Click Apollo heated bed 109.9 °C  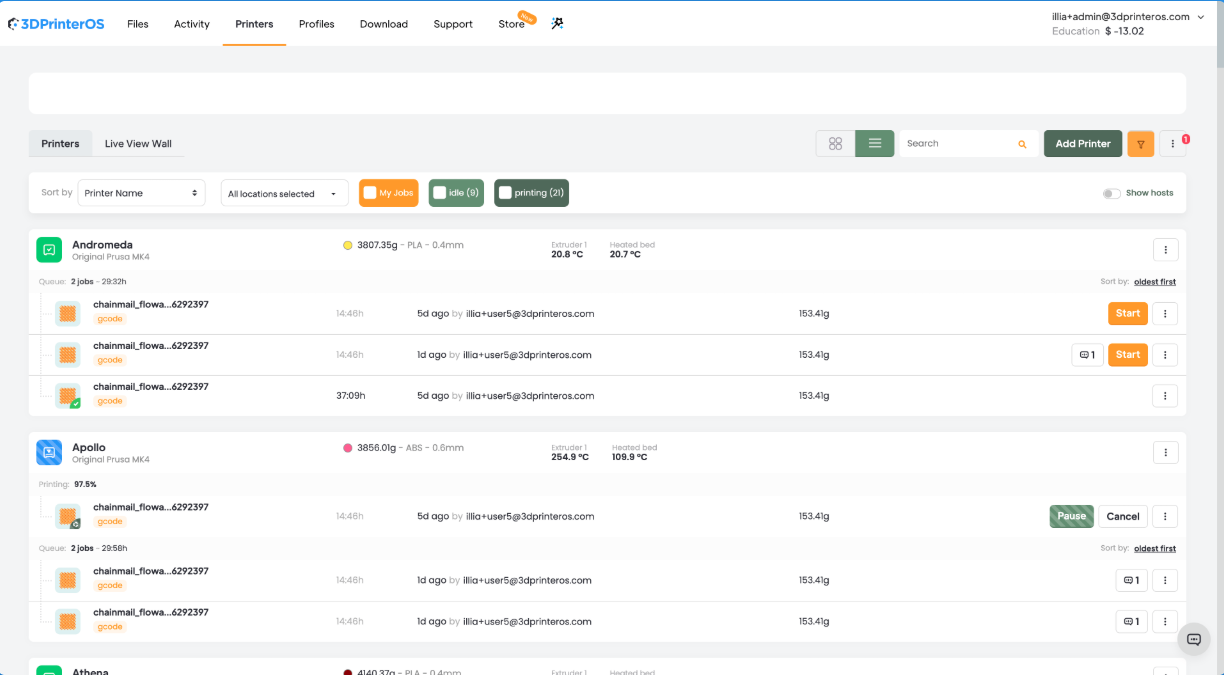(627, 457)
